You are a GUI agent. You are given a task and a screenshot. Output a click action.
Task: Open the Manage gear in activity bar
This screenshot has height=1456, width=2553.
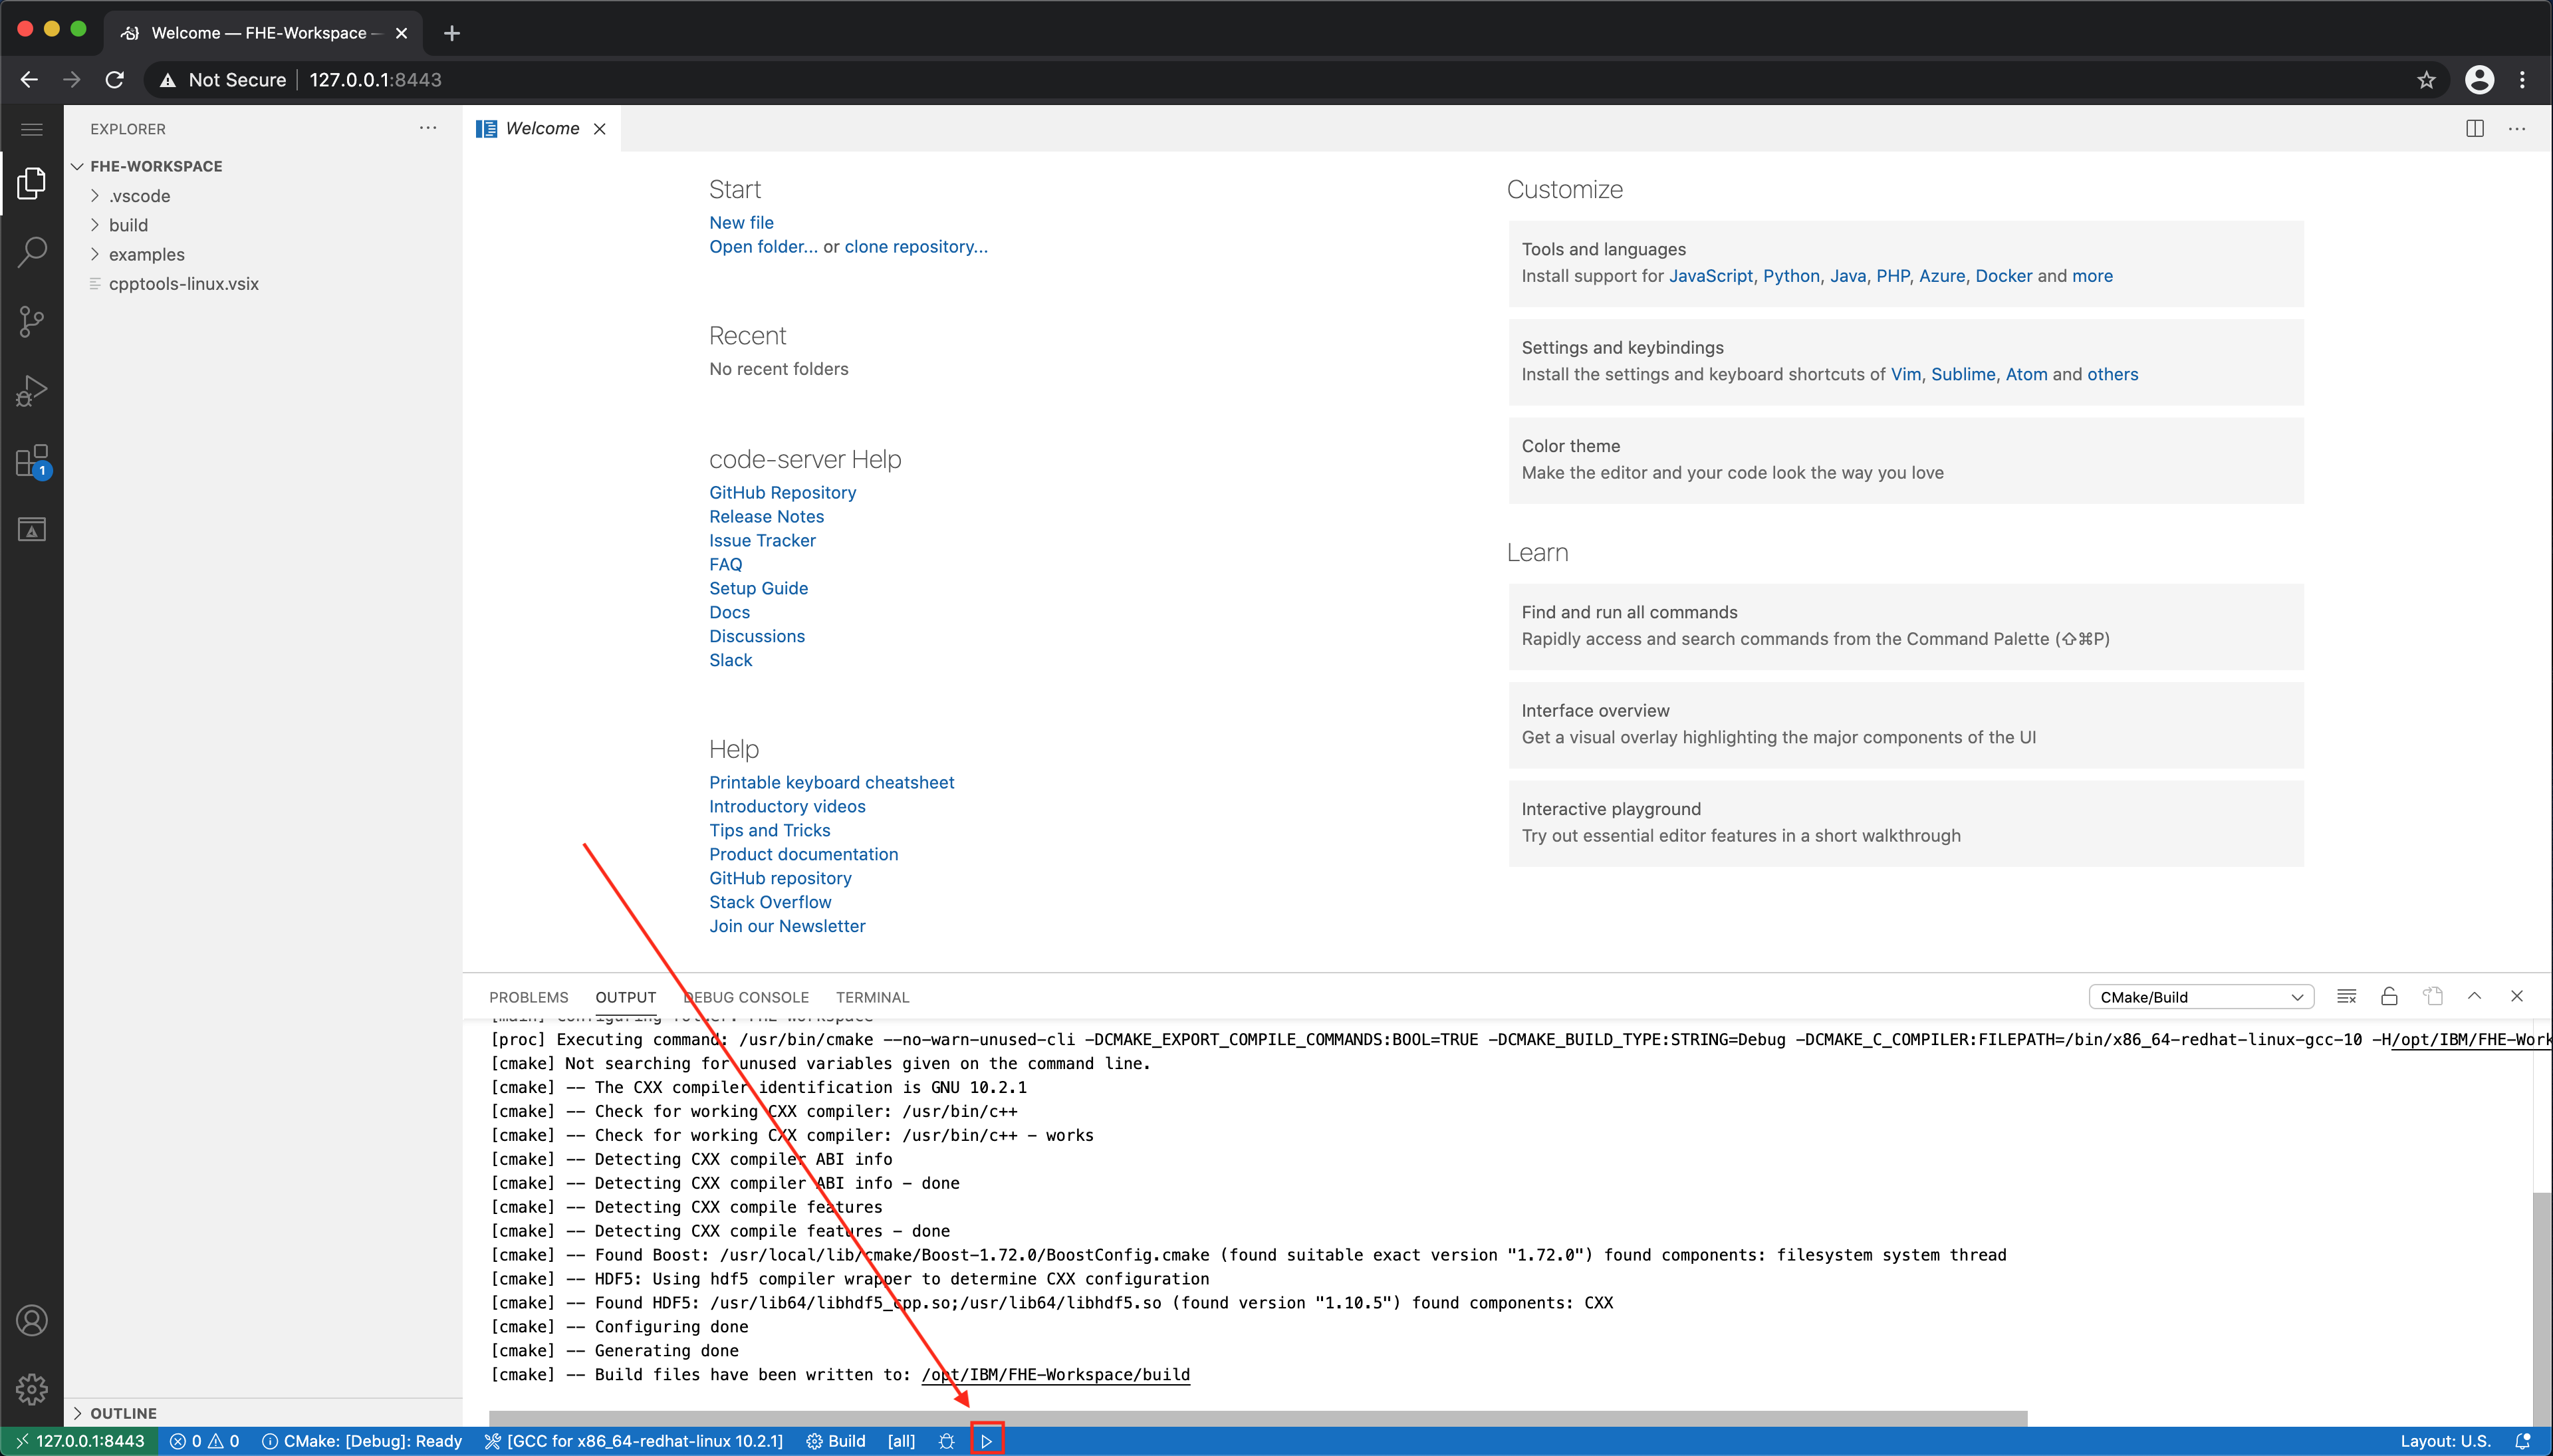pos(32,1389)
